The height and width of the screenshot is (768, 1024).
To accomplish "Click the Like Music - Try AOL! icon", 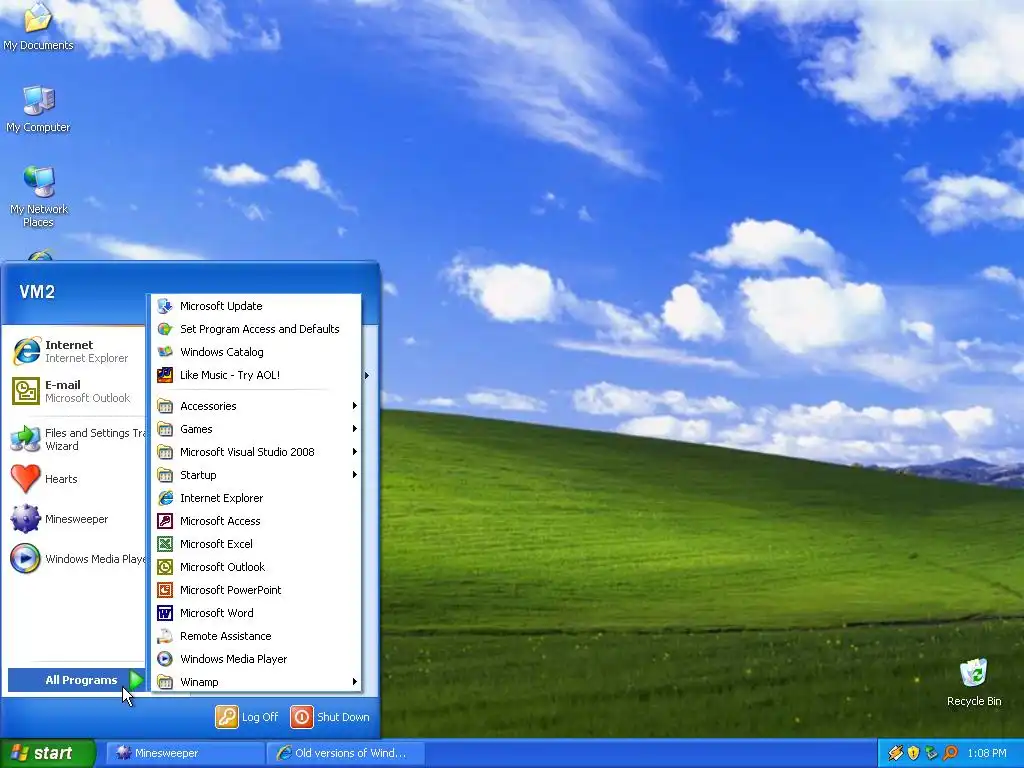I will click(165, 375).
